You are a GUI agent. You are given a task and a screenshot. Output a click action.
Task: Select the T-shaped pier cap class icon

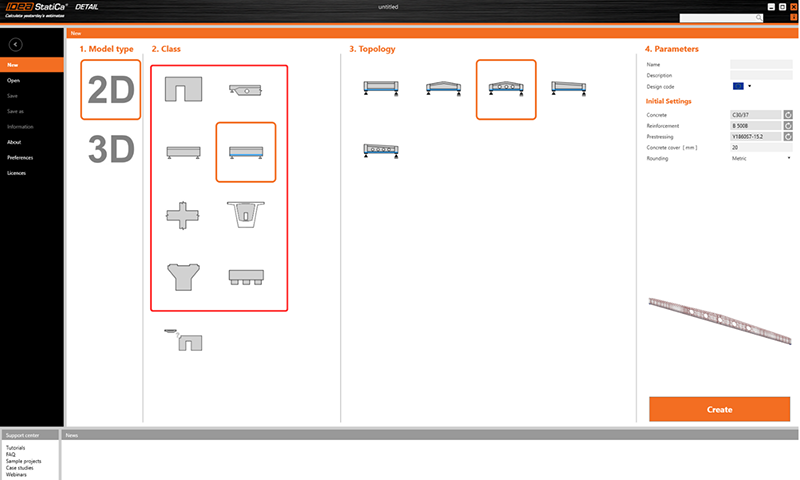183,277
